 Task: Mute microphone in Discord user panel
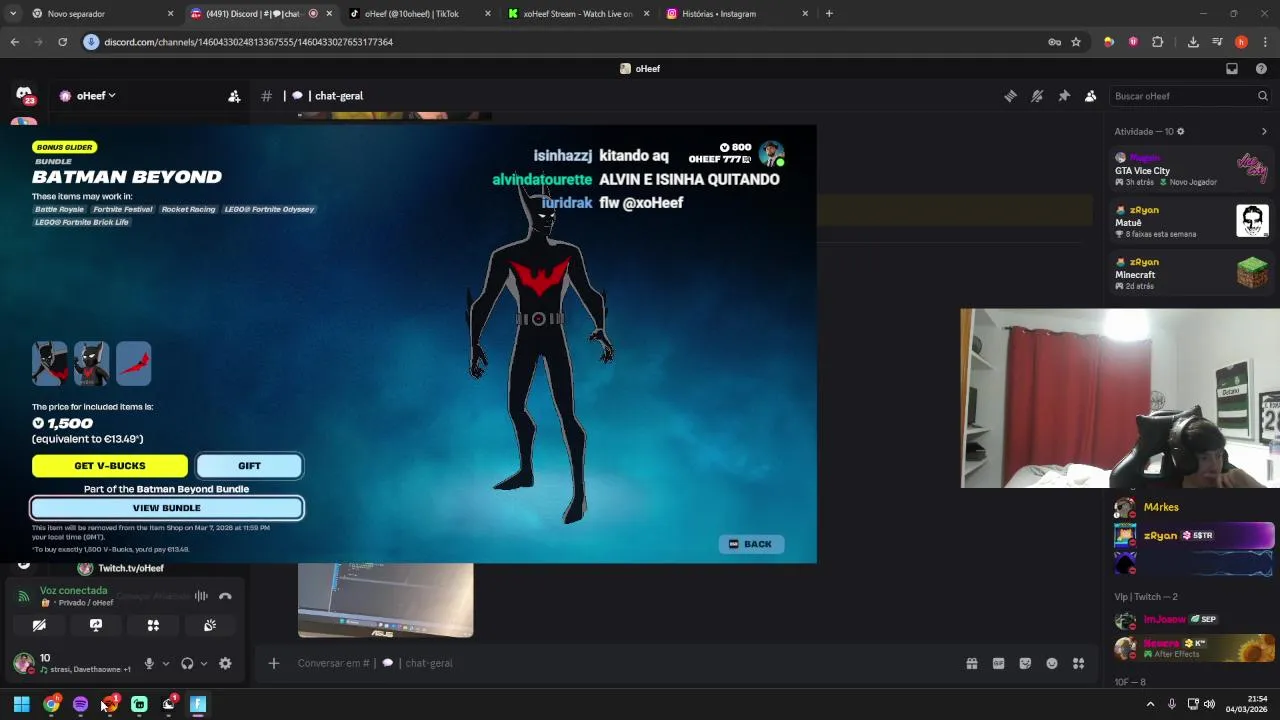point(149,663)
